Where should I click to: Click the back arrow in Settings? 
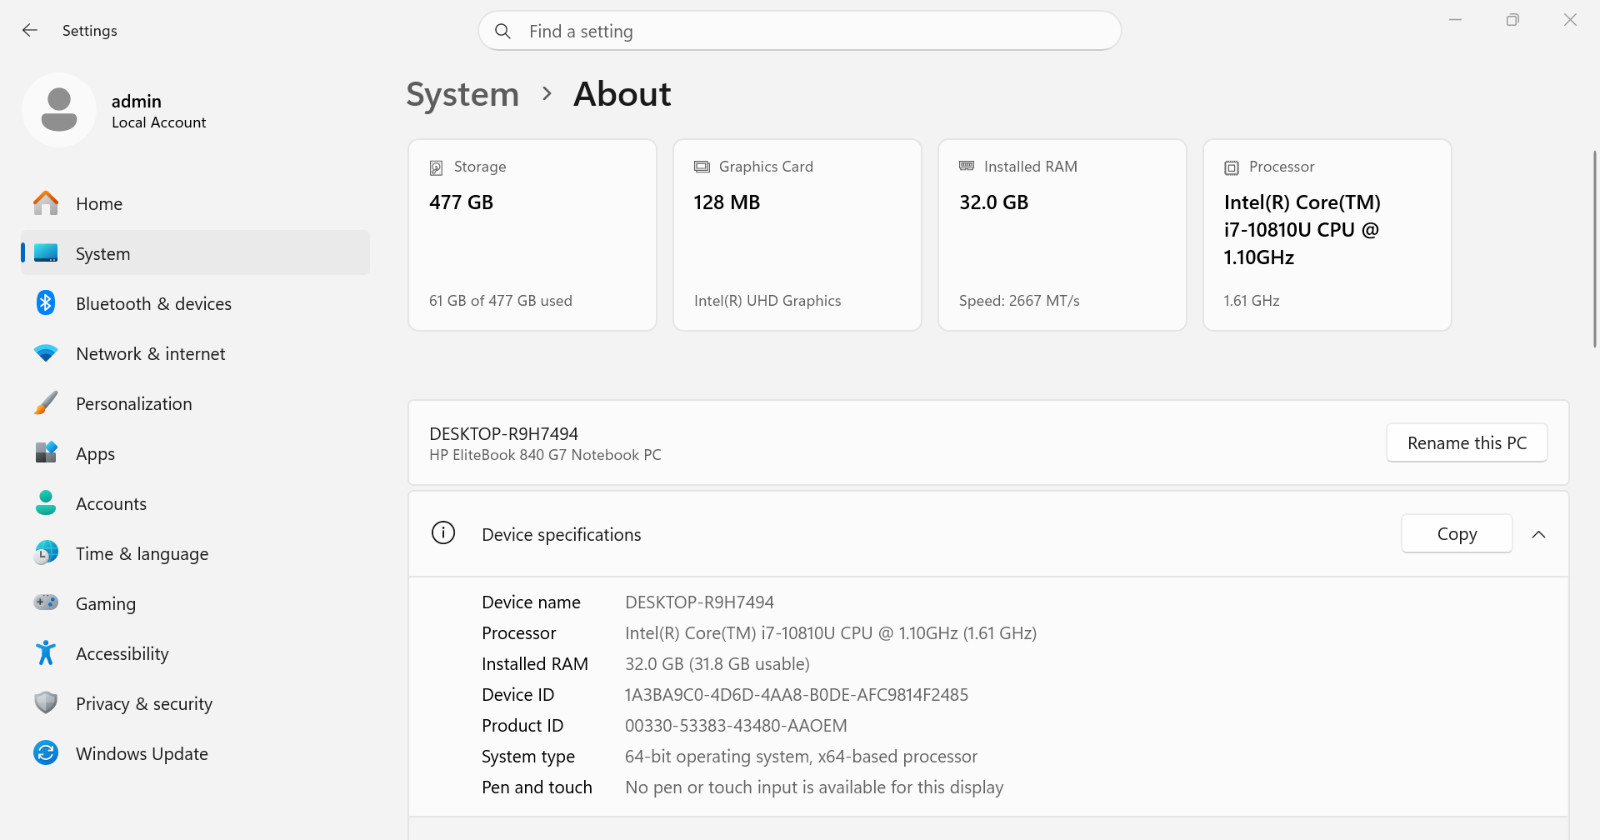30,31
